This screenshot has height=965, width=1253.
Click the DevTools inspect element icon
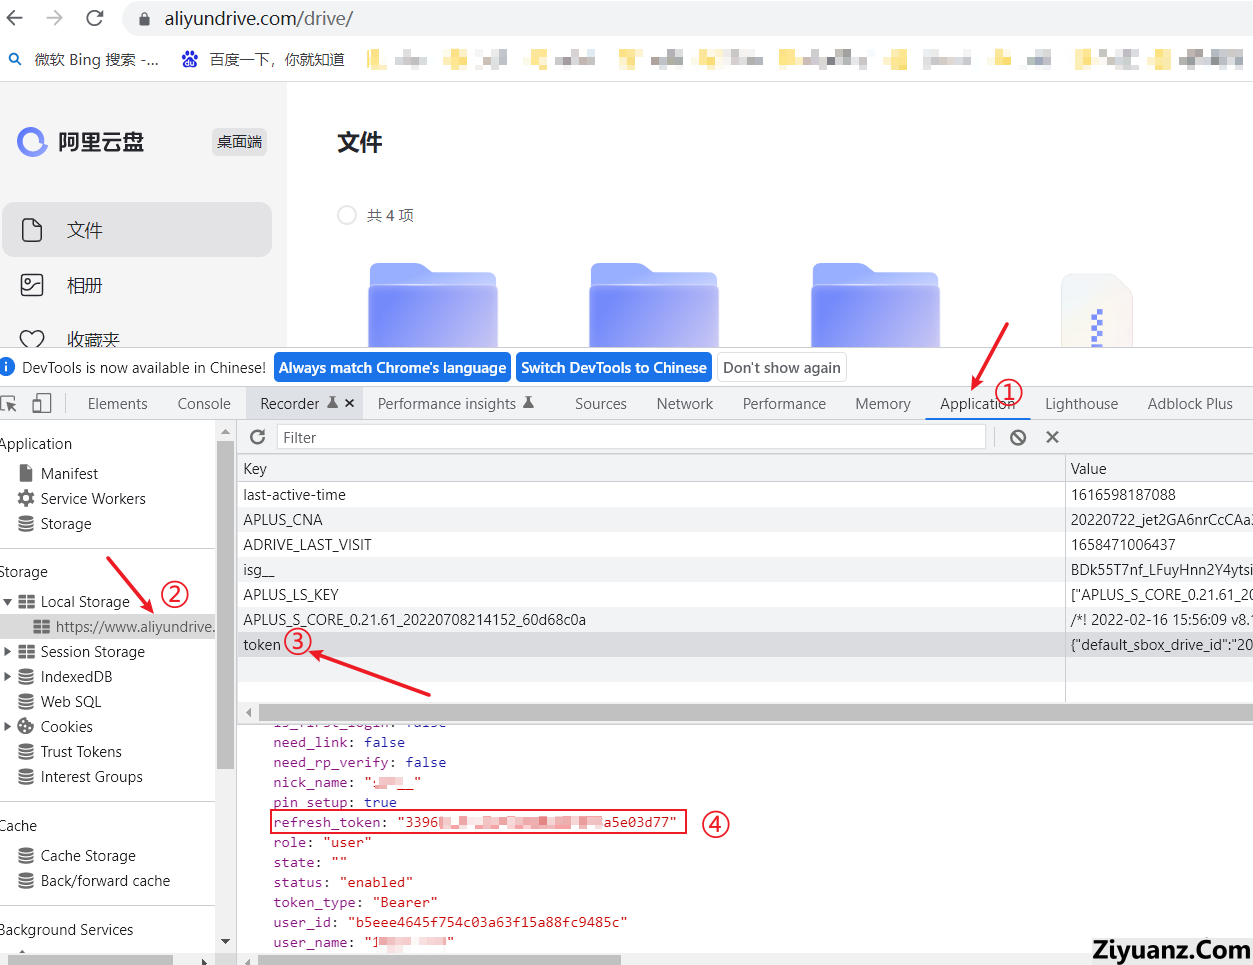click(9, 403)
